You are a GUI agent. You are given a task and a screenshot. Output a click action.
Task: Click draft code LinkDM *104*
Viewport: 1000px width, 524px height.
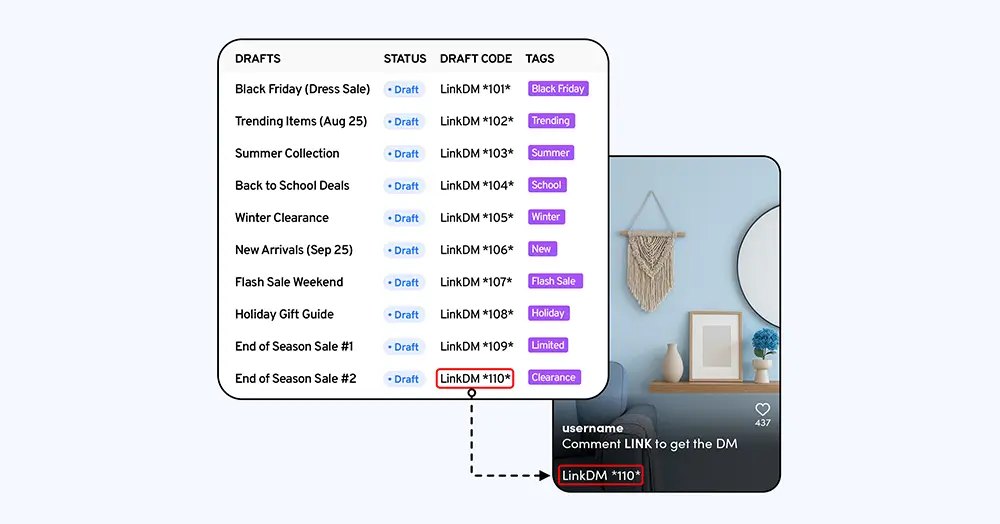476,186
